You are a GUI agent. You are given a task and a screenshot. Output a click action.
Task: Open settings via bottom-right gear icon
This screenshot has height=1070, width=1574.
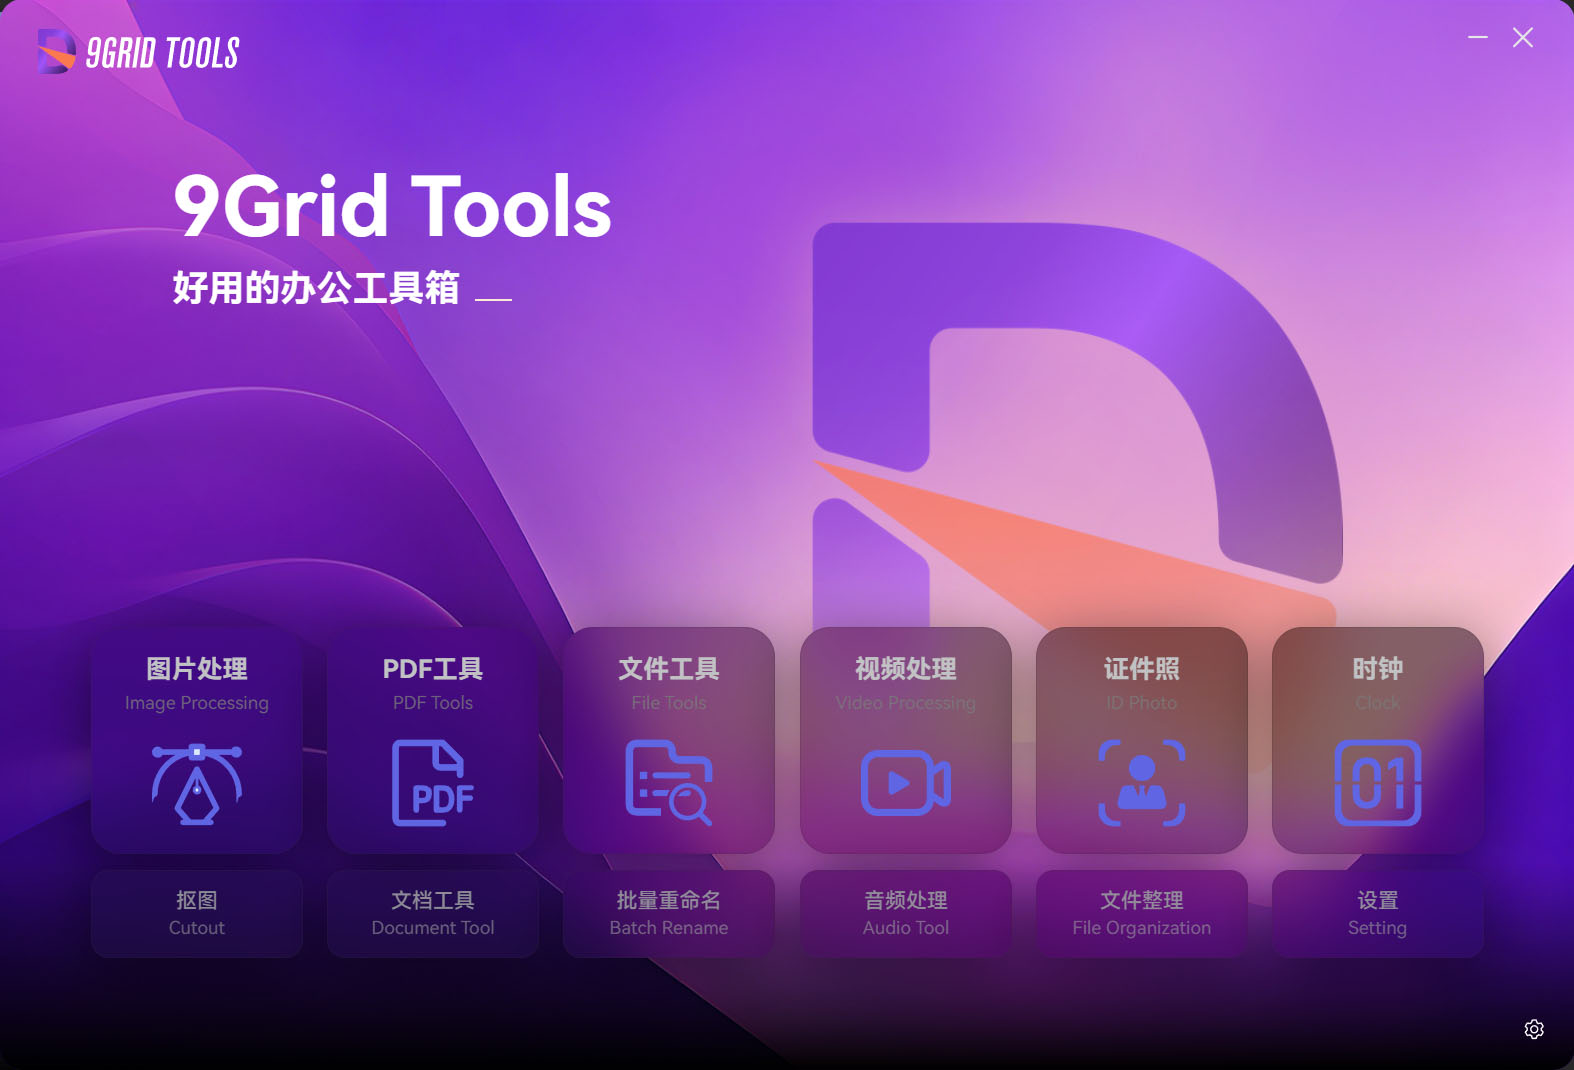tap(1534, 1029)
